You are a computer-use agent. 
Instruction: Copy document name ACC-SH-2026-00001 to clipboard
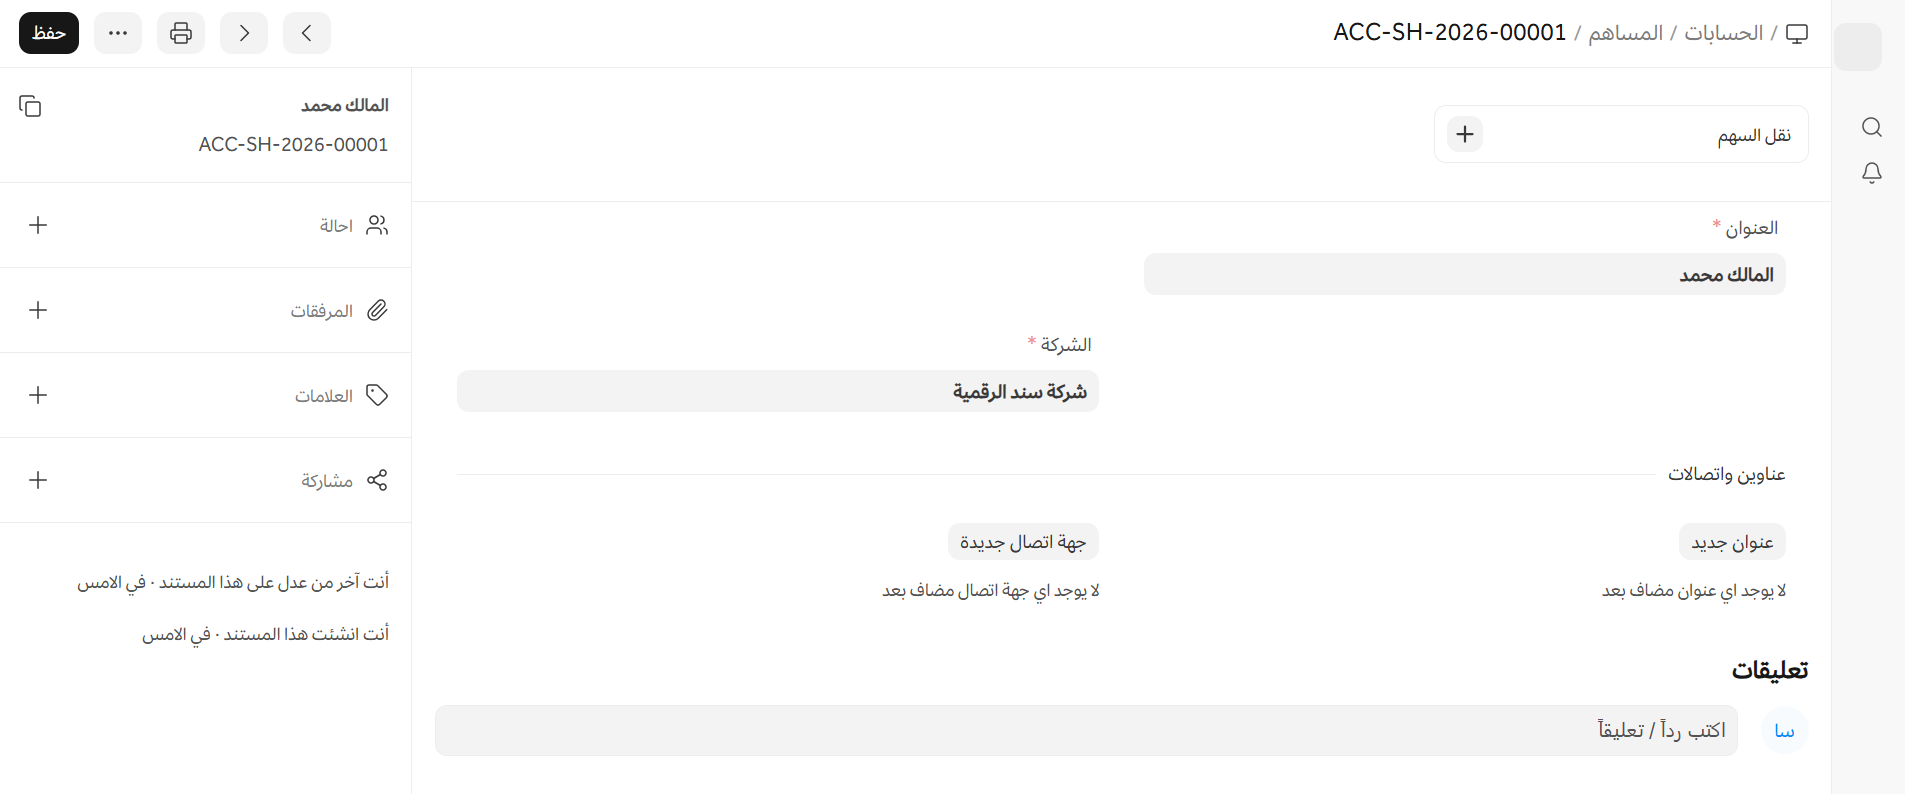[30, 106]
